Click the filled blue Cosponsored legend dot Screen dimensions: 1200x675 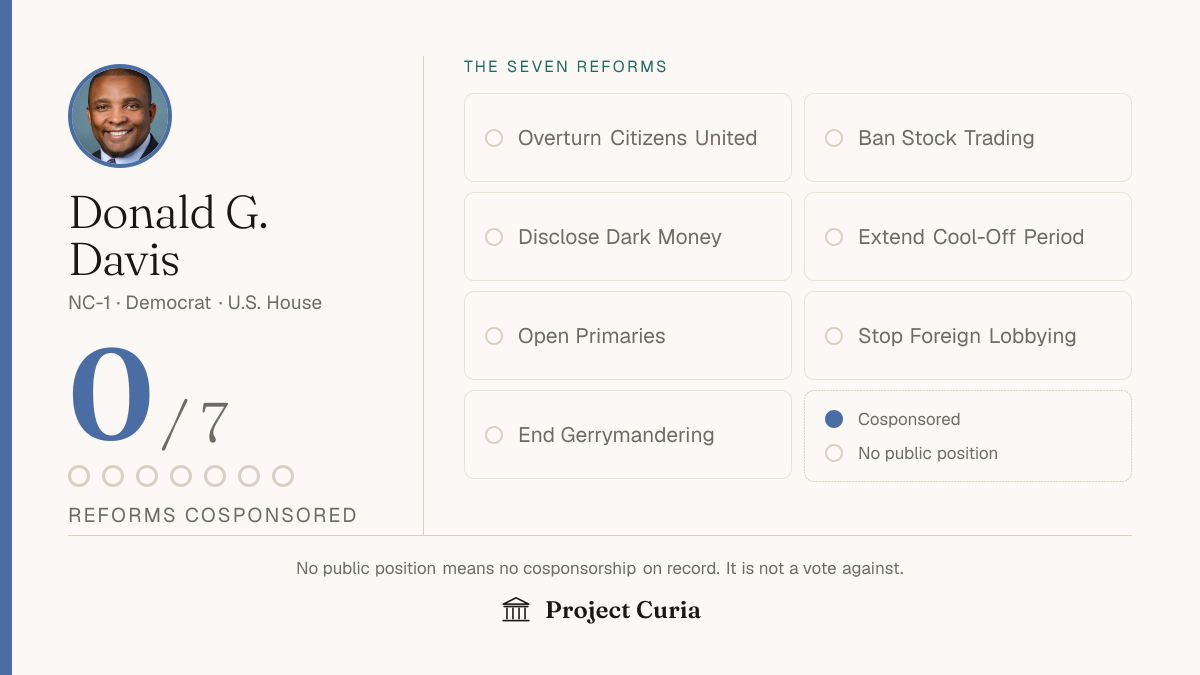(834, 419)
